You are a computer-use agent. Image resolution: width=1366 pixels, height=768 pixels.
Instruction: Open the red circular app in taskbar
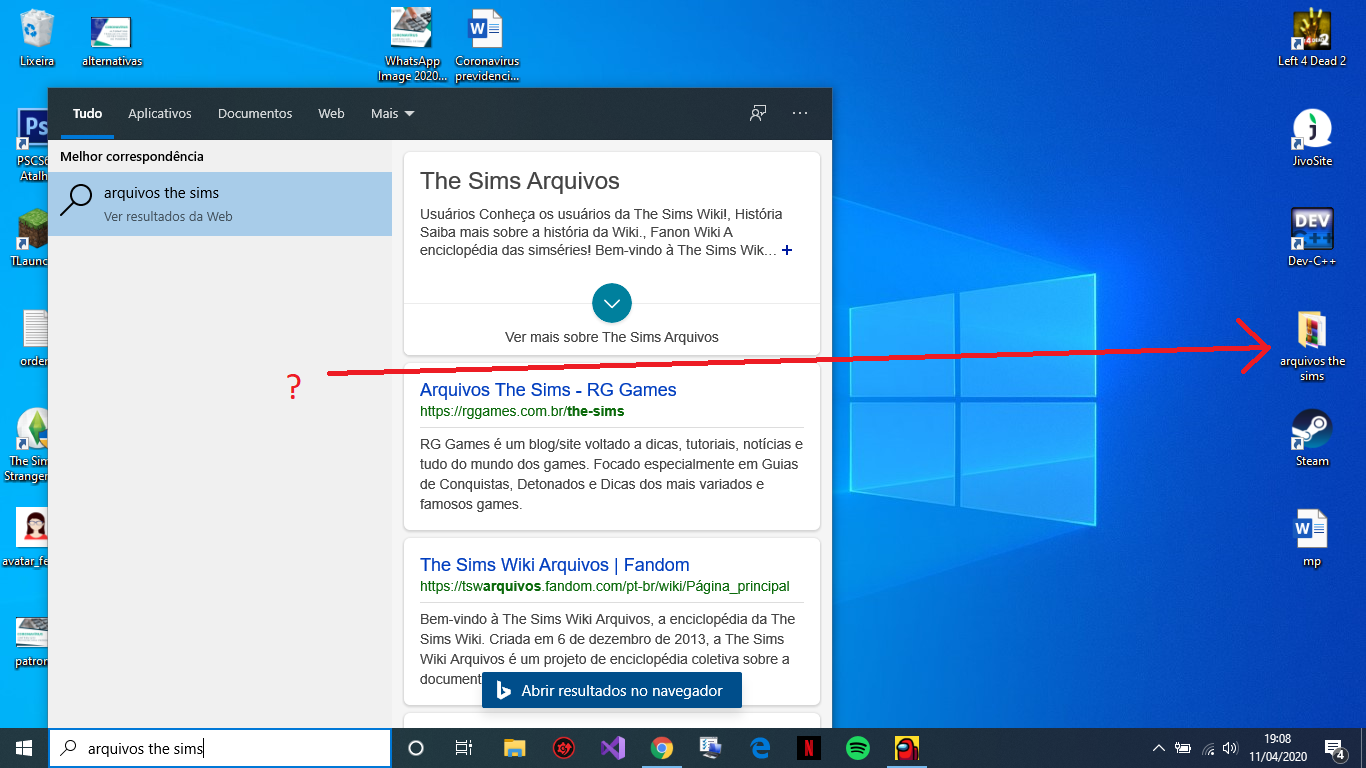pyautogui.click(x=564, y=748)
